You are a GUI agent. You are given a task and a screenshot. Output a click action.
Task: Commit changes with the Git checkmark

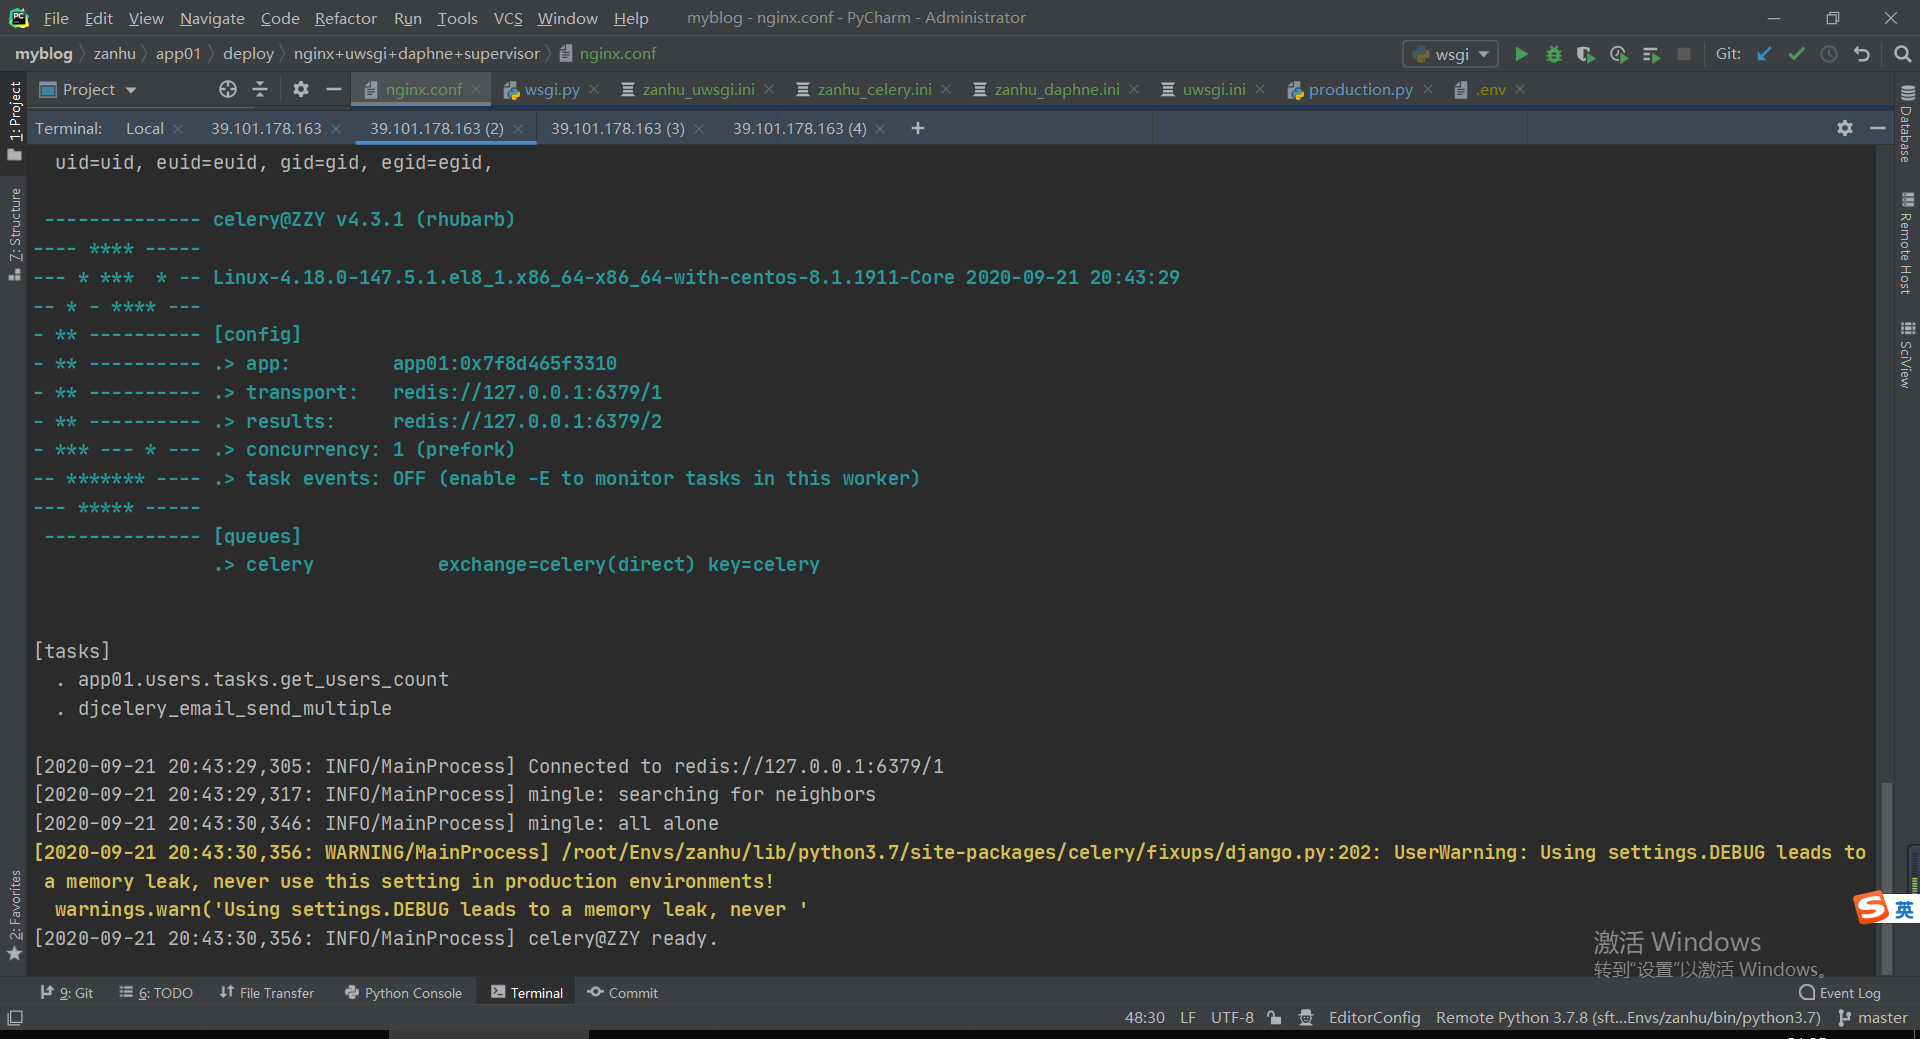pos(1796,54)
